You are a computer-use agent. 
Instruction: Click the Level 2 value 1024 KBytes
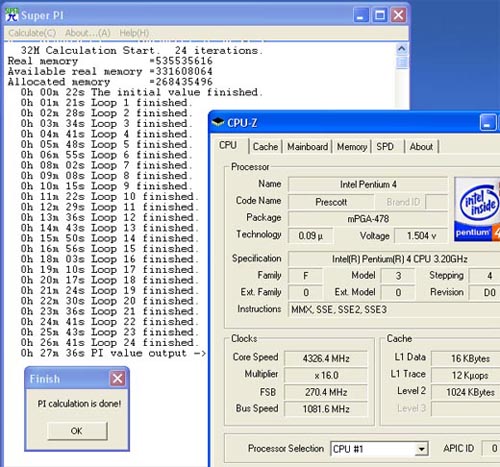[x=466, y=392]
